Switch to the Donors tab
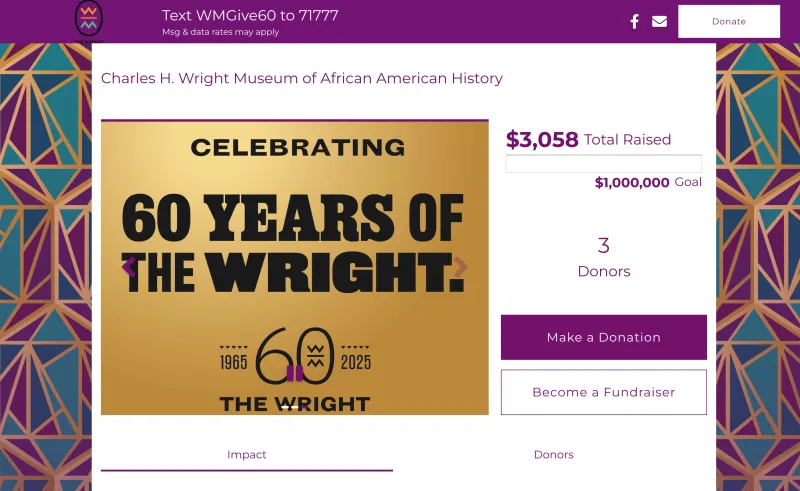The height and width of the screenshot is (491, 800). pos(554,455)
